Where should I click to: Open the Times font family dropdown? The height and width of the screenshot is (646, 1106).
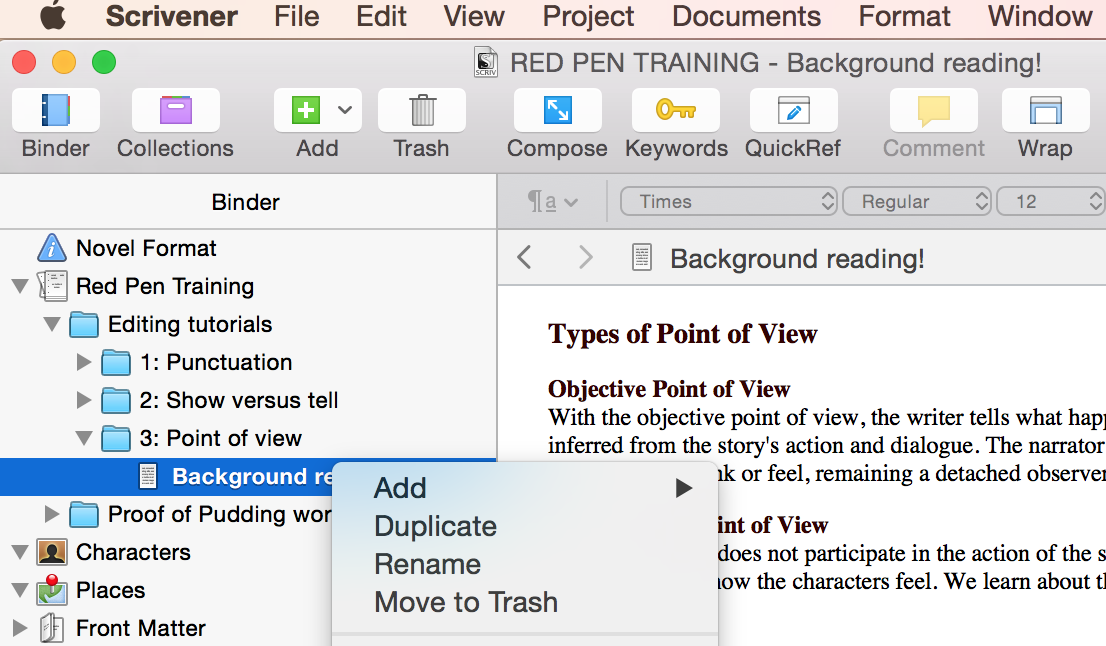[729, 202]
